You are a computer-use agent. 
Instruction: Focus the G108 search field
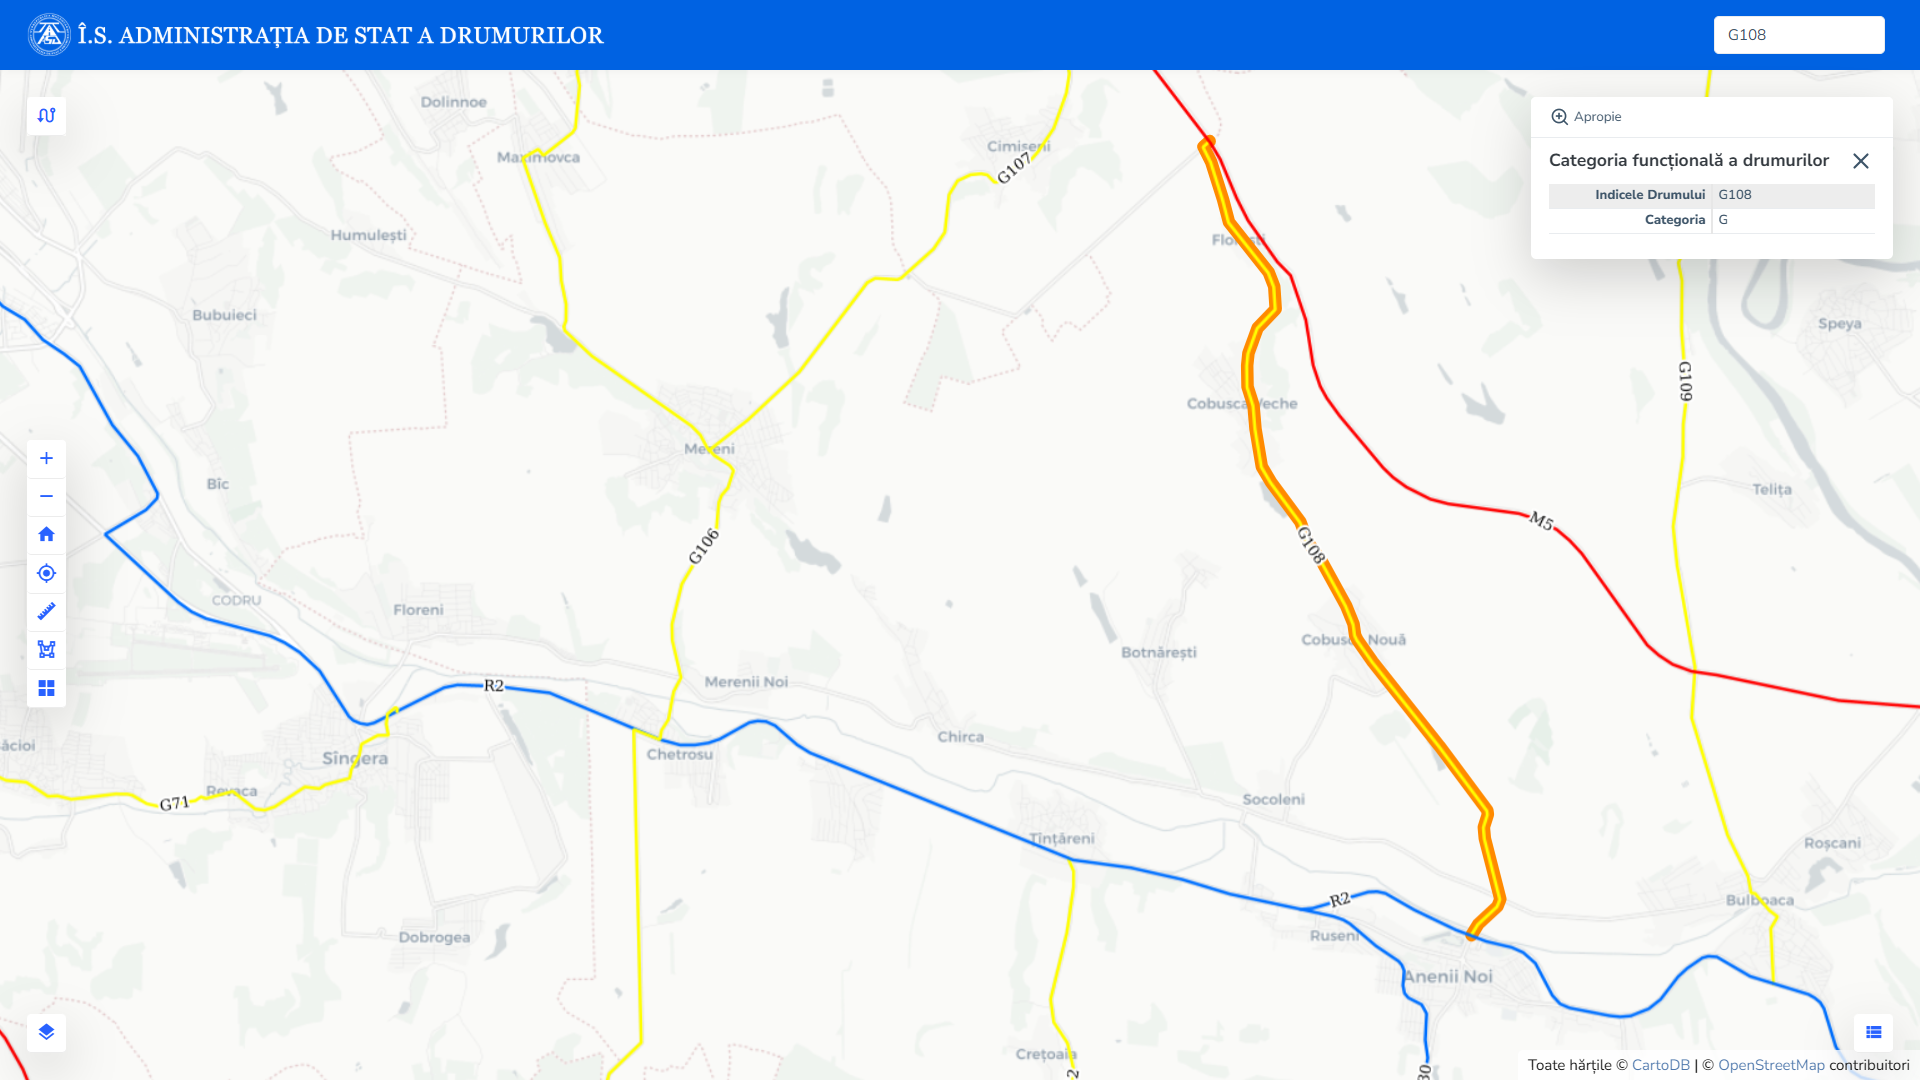1799,35
